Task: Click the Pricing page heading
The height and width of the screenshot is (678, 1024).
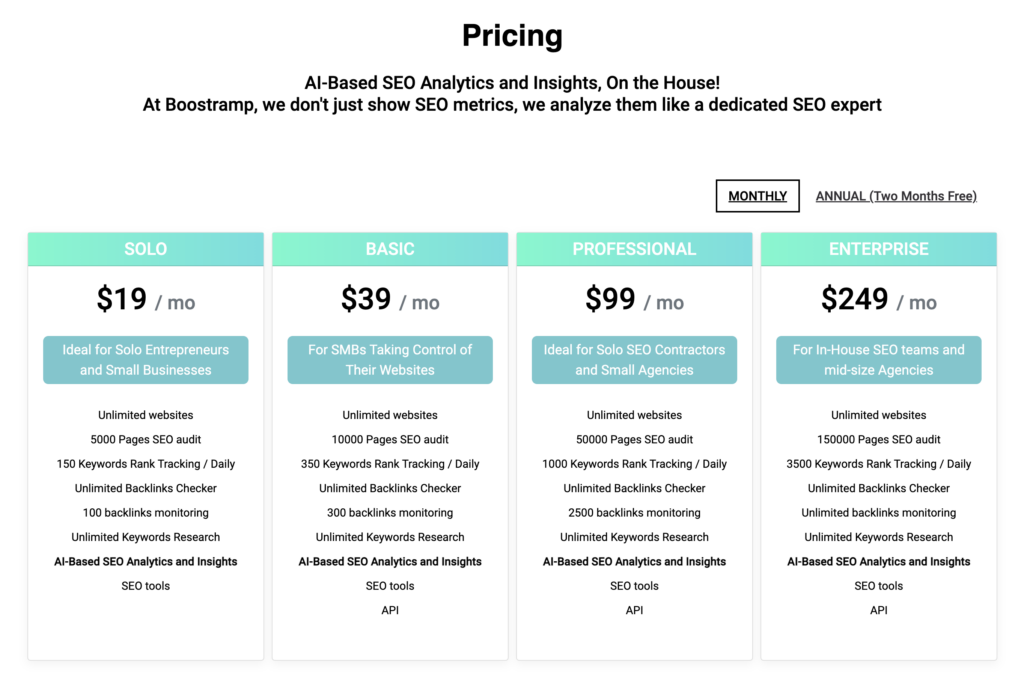Action: (x=512, y=36)
